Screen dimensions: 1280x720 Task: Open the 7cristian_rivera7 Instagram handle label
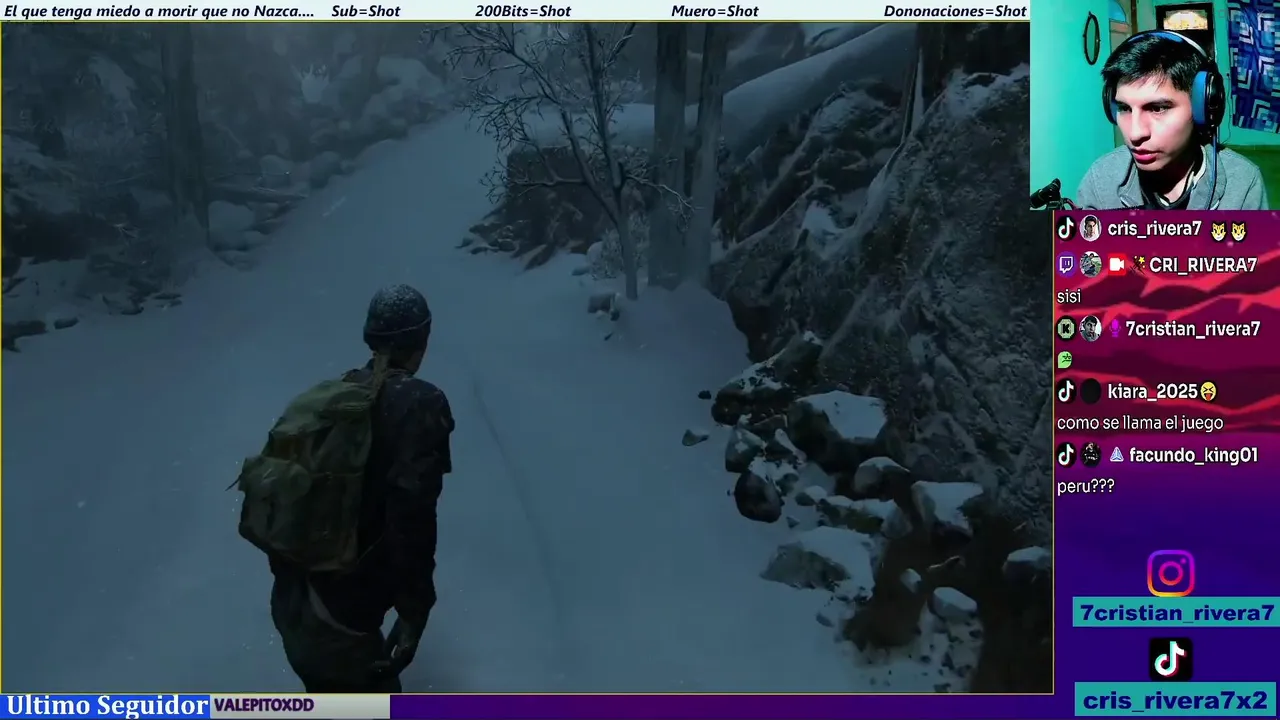[1176, 613]
